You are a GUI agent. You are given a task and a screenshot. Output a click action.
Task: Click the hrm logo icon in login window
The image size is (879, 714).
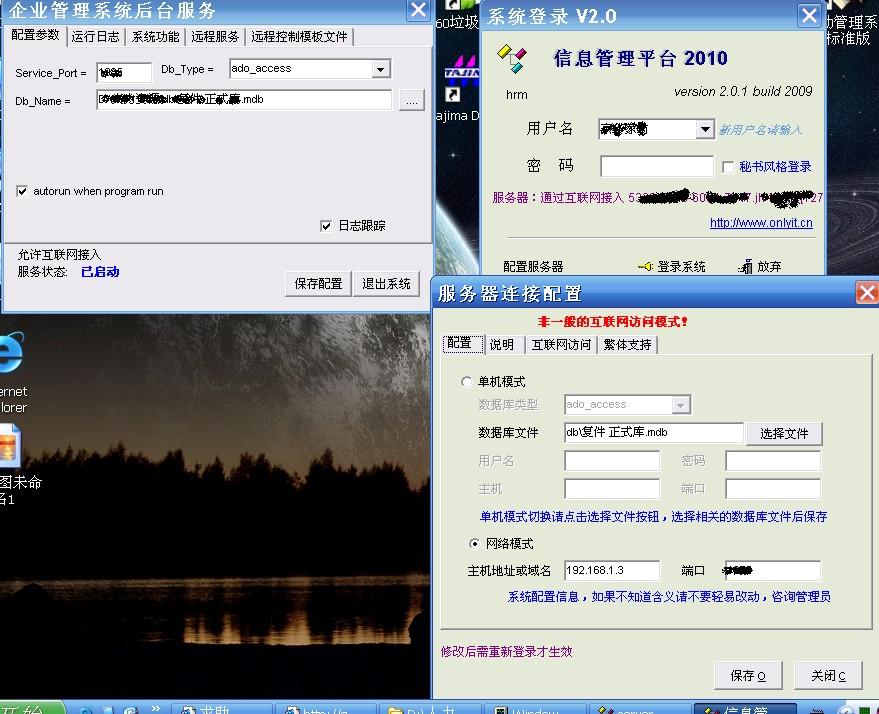[515, 60]
